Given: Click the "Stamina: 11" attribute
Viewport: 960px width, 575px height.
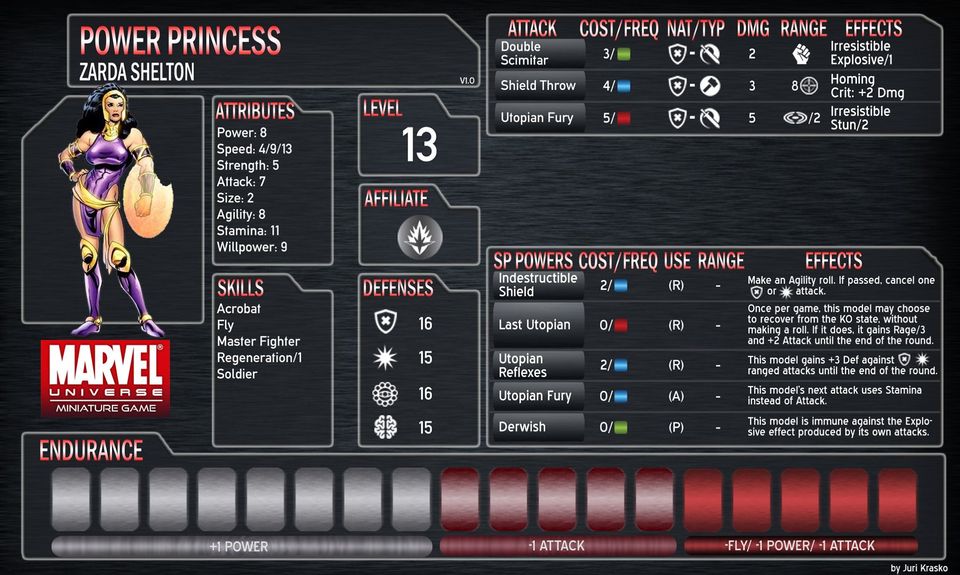Looking at the screenshot, I should [x=248, y=231].
